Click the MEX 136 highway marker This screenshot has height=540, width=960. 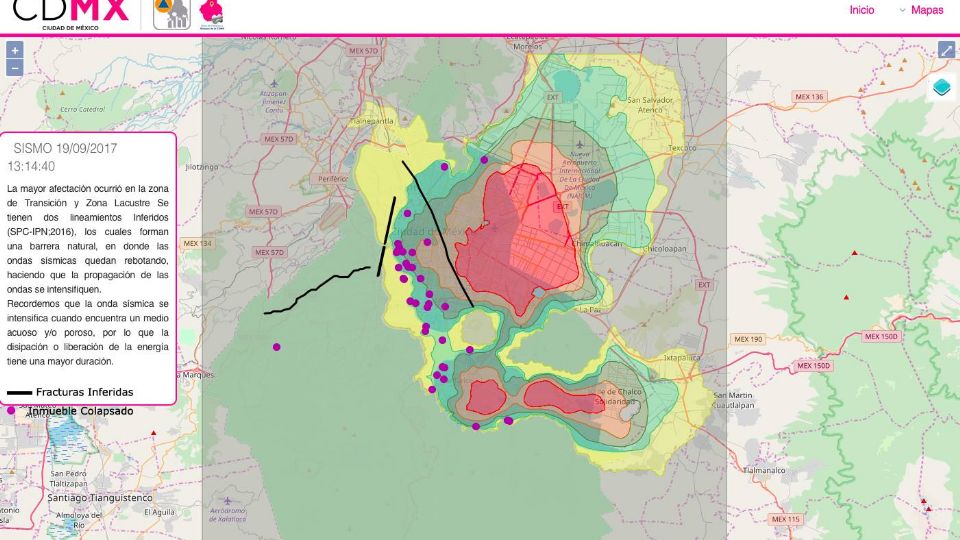click(x=808, y=97)
